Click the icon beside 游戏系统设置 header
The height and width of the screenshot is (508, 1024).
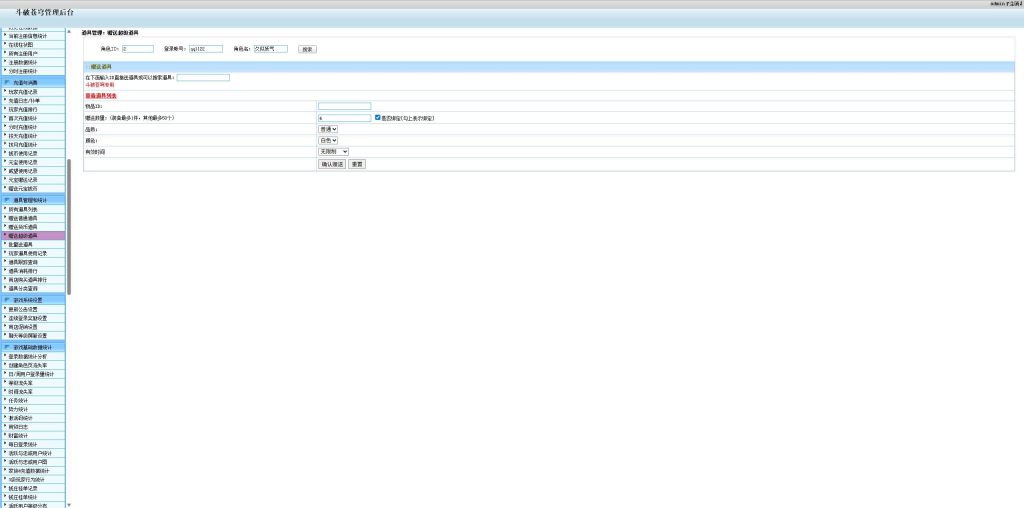coord(7,299)
